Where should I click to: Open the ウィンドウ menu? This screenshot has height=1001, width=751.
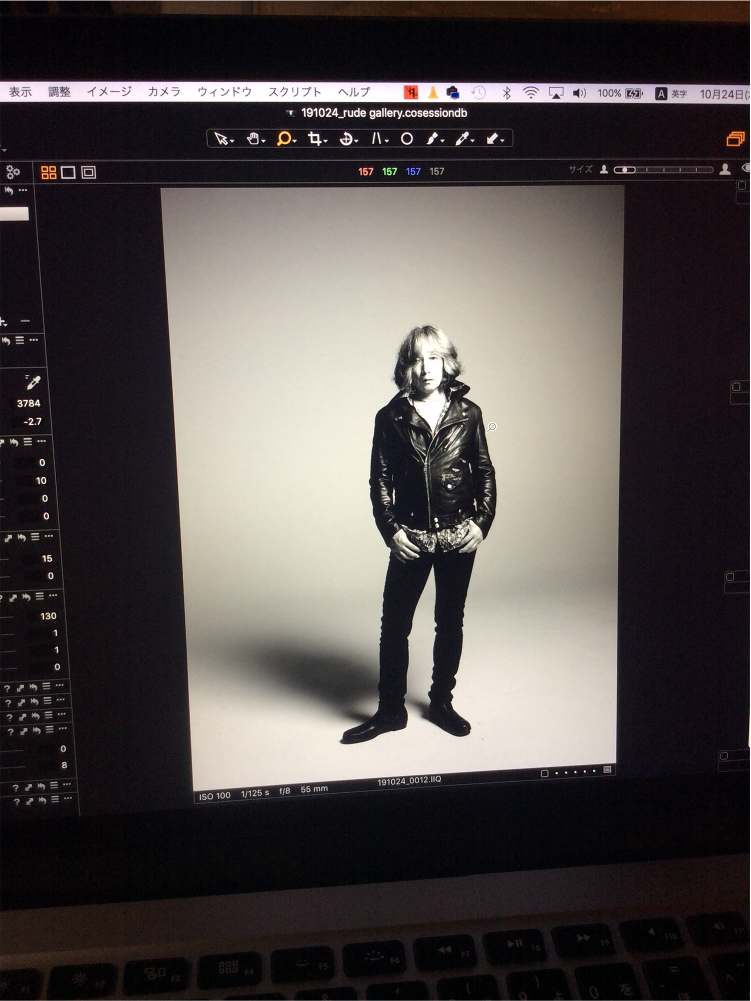pyautogui.click(x=224, y=92)
